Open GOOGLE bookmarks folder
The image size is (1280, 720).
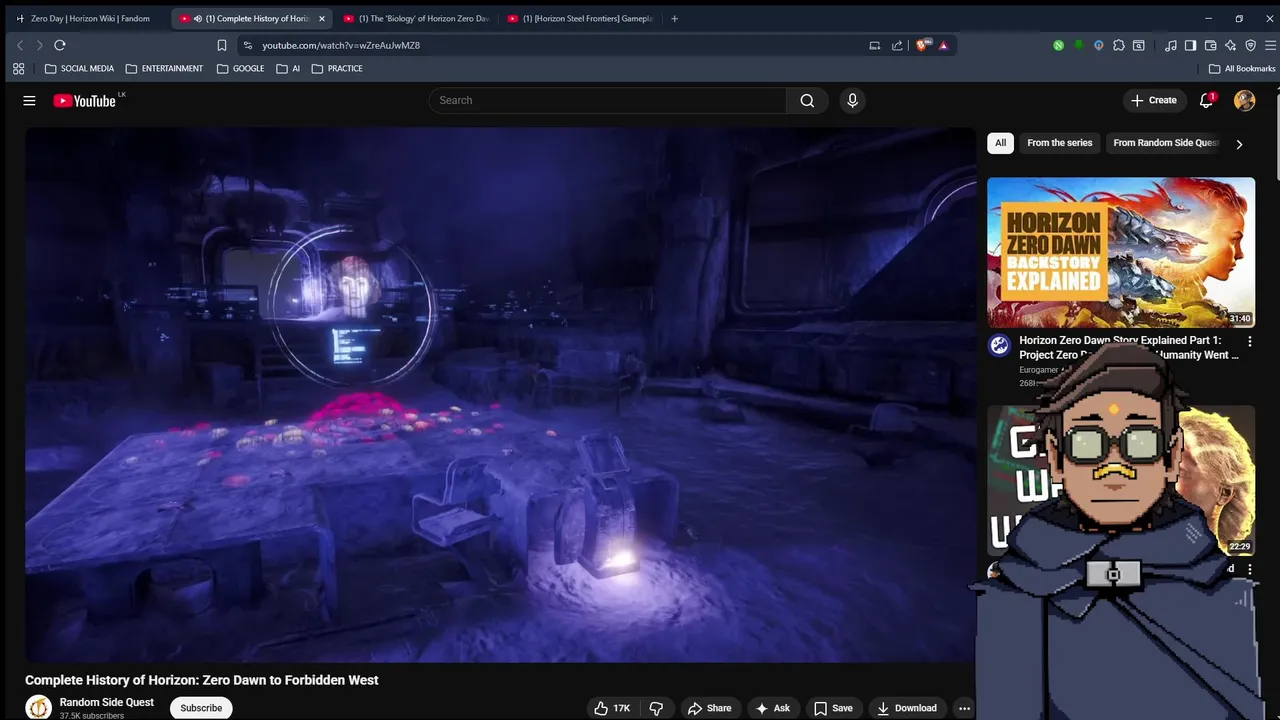(240, 69)
